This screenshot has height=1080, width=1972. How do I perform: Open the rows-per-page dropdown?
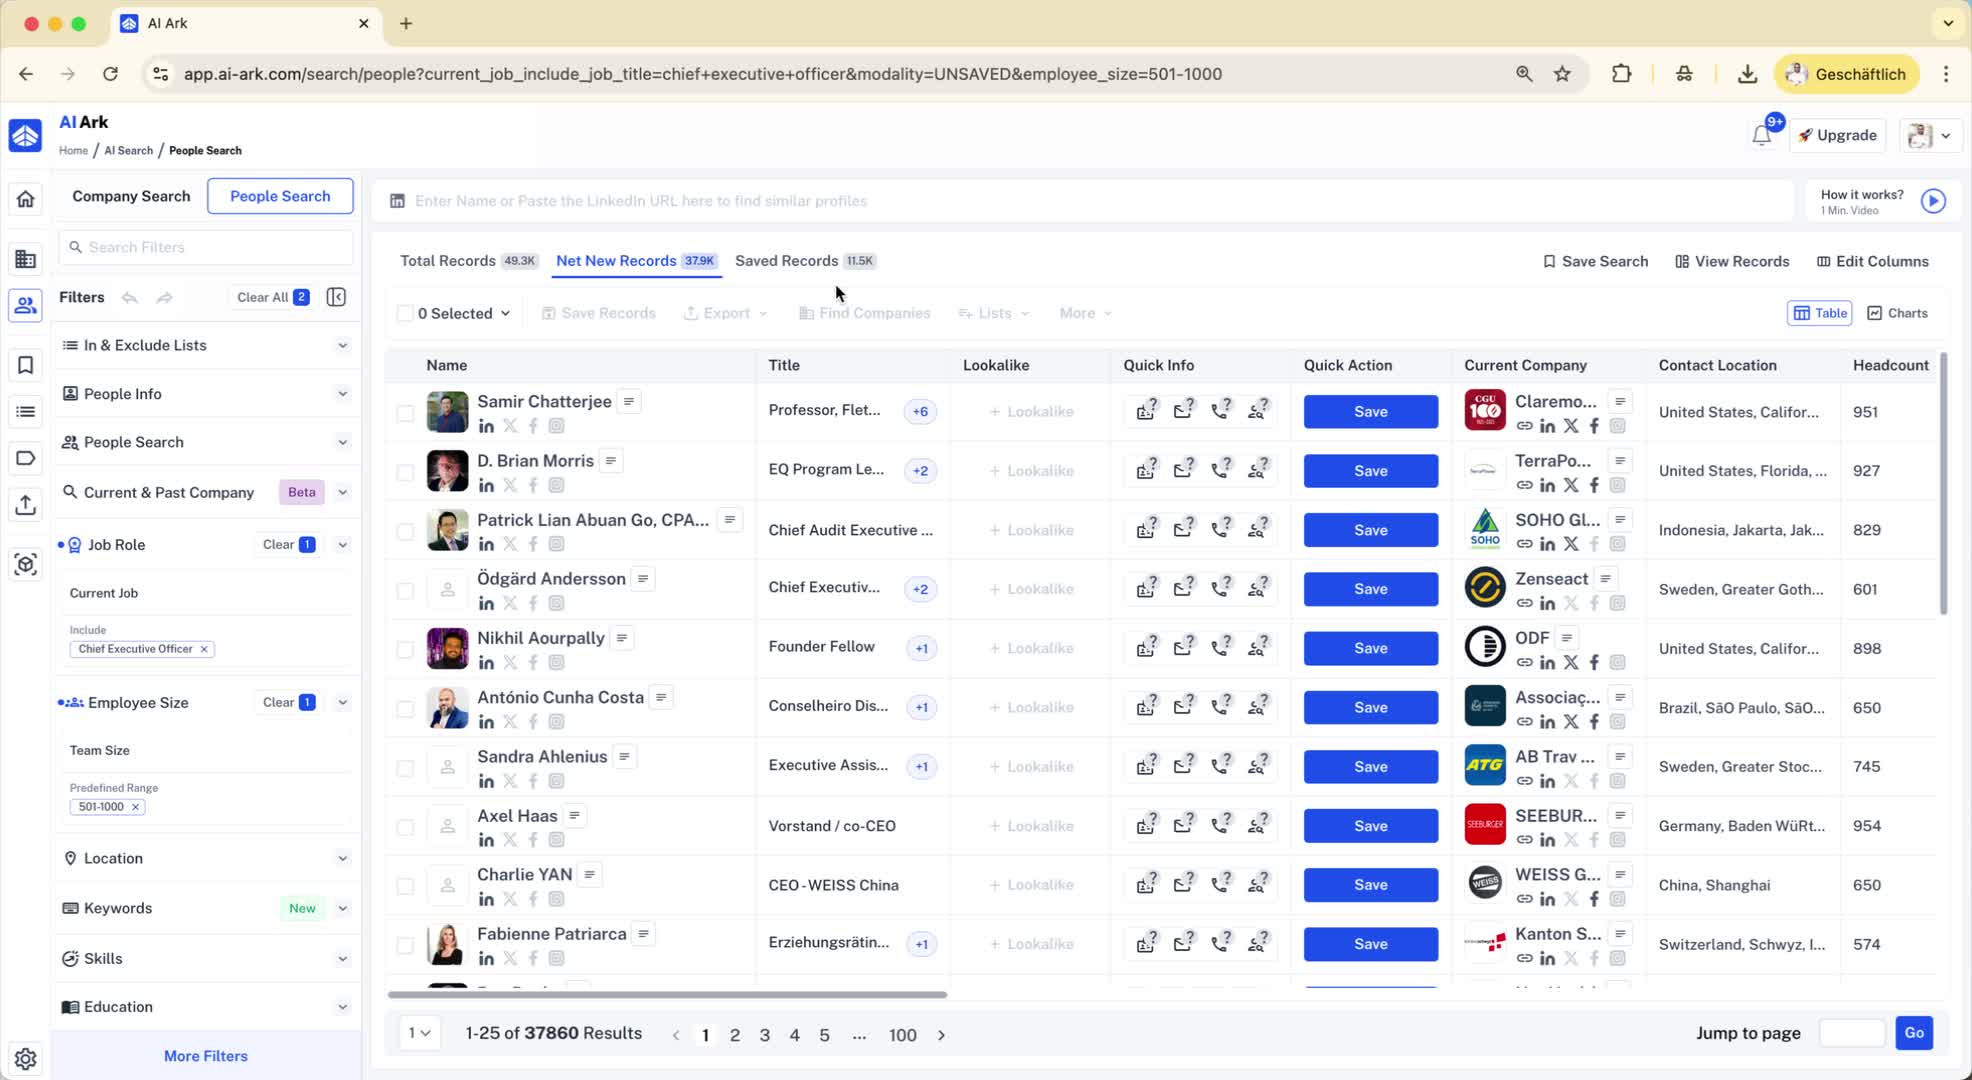419,1033
